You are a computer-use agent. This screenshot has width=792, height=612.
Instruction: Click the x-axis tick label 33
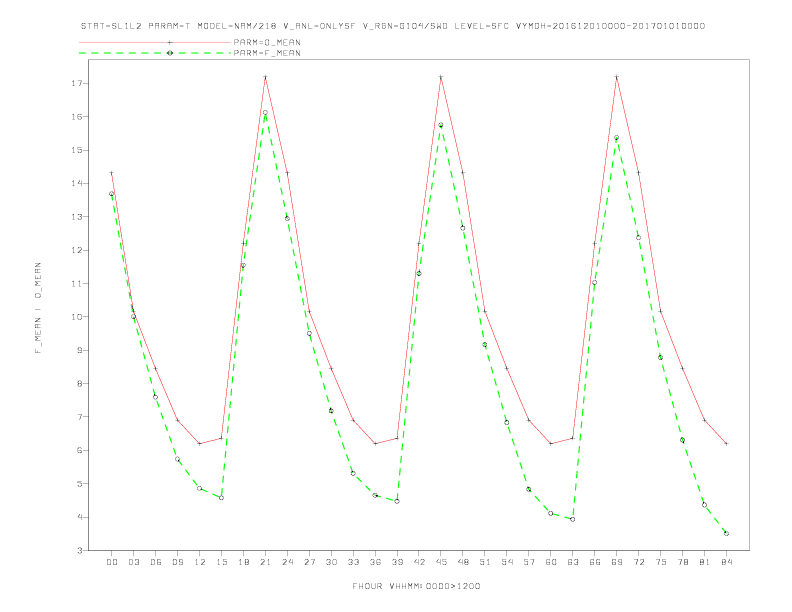[x=353, y=562]
